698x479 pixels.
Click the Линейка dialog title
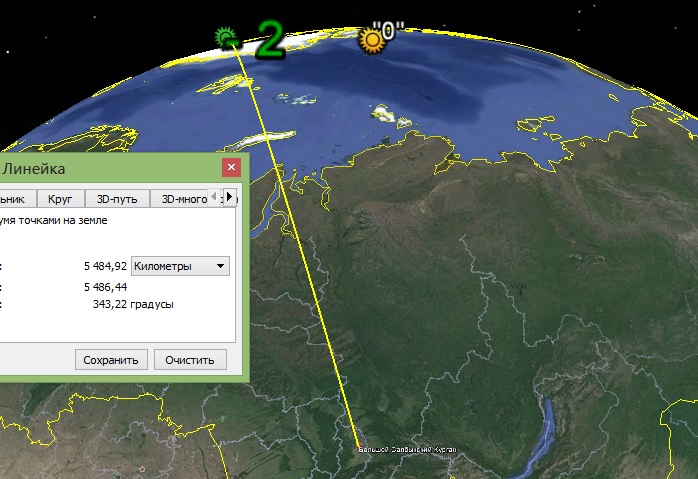click(34, 169)
